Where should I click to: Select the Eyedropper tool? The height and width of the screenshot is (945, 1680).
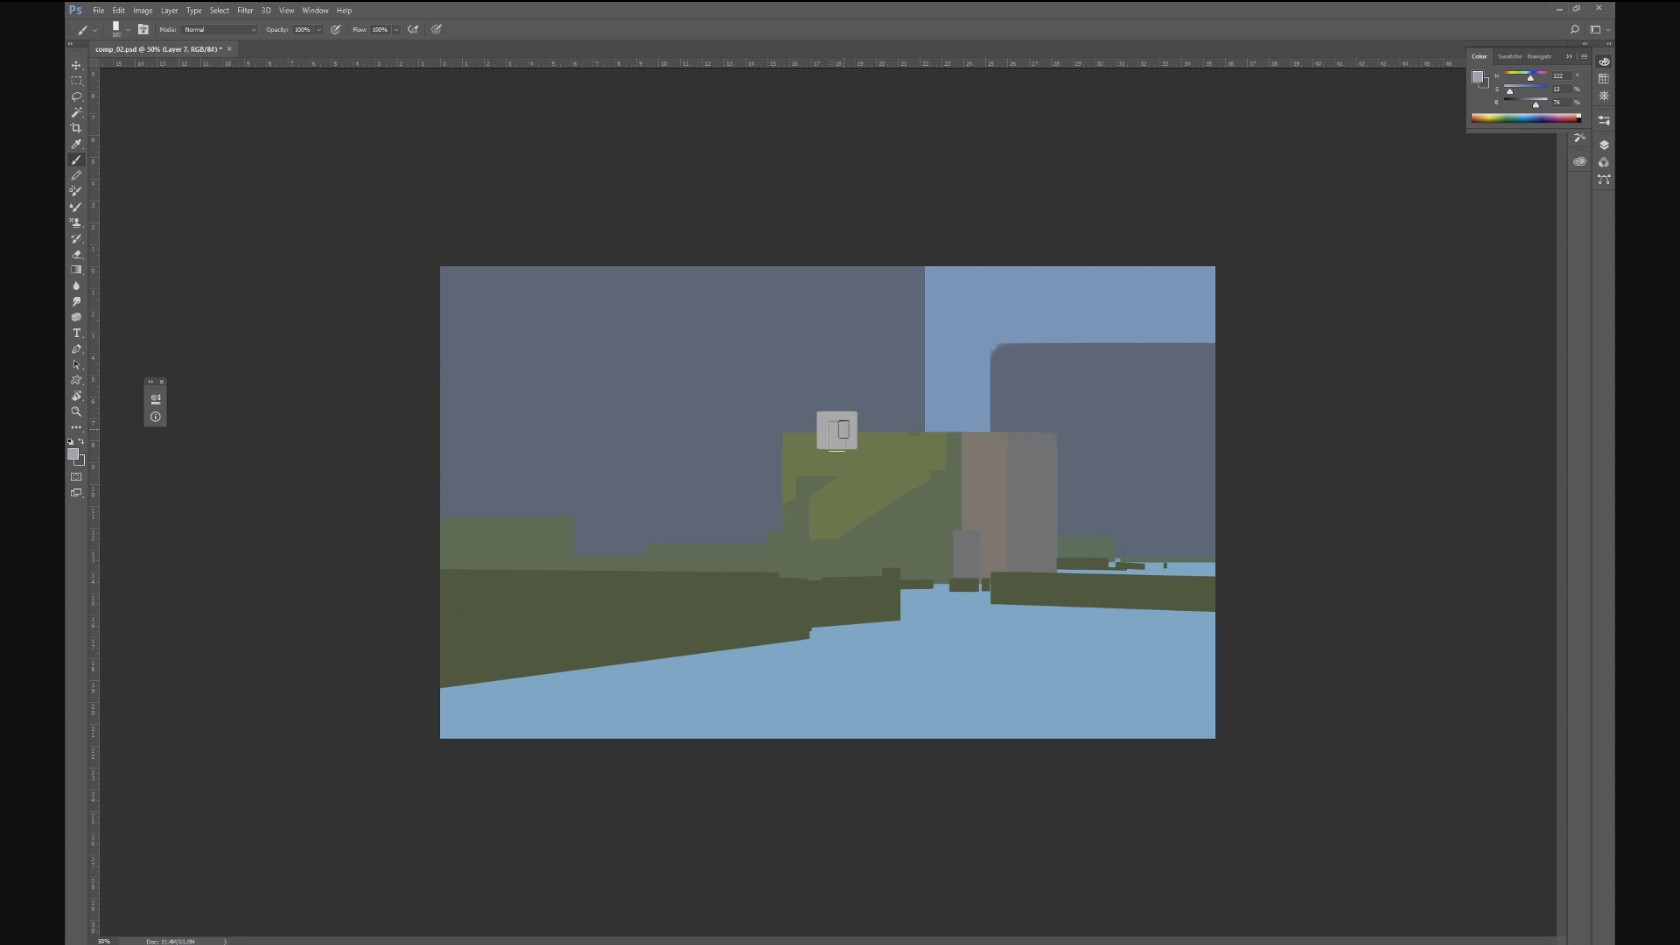(76, 144)
